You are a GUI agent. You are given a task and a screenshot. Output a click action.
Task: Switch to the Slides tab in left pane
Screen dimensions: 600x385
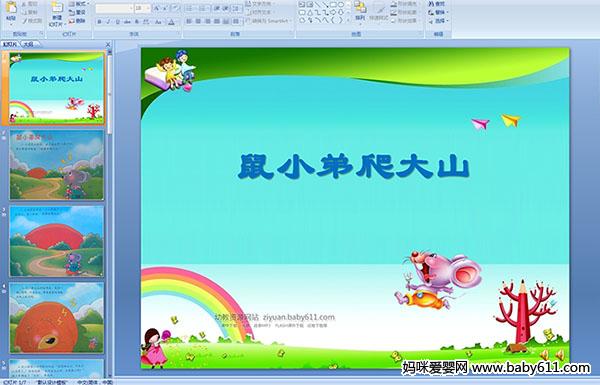[x=10, y=44]
